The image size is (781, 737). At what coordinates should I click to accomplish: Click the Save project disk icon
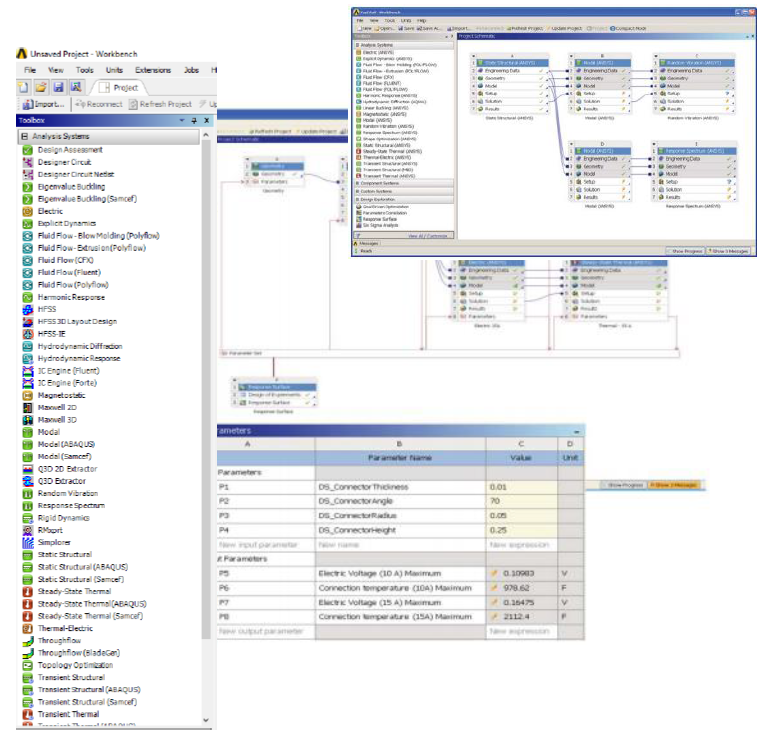pos(58,88)
